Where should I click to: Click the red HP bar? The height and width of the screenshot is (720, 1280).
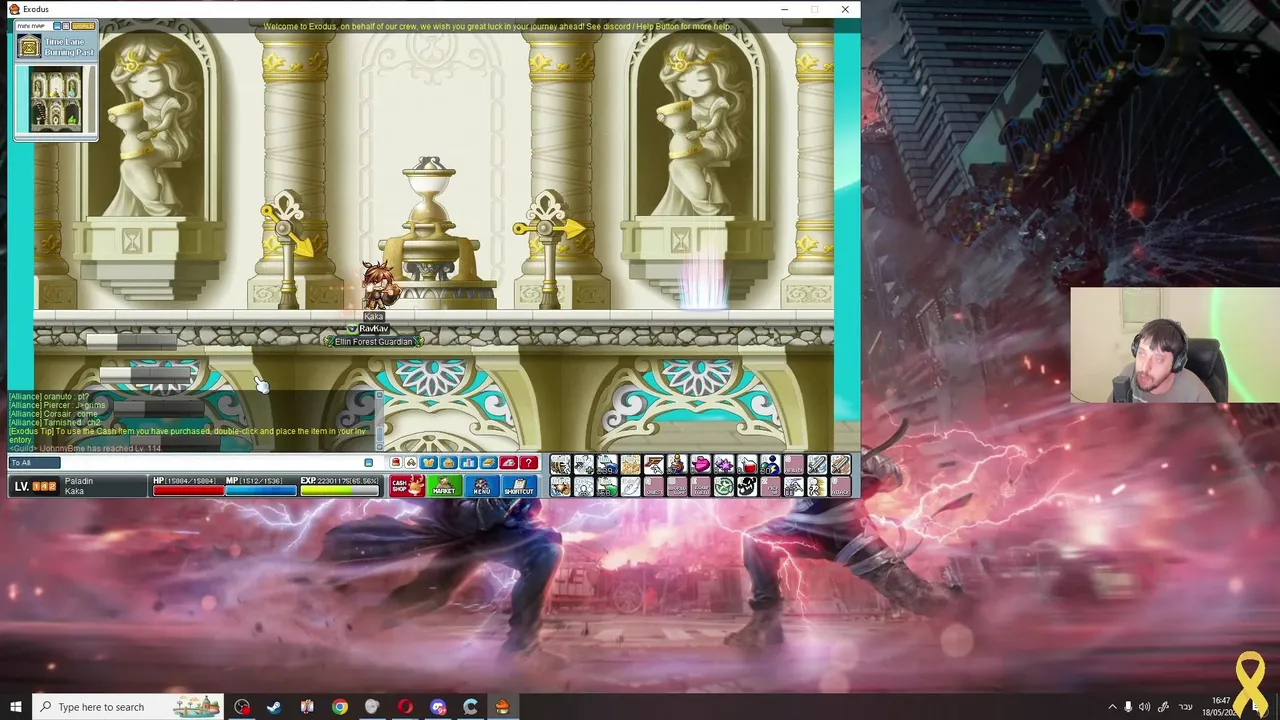(188, 490)
